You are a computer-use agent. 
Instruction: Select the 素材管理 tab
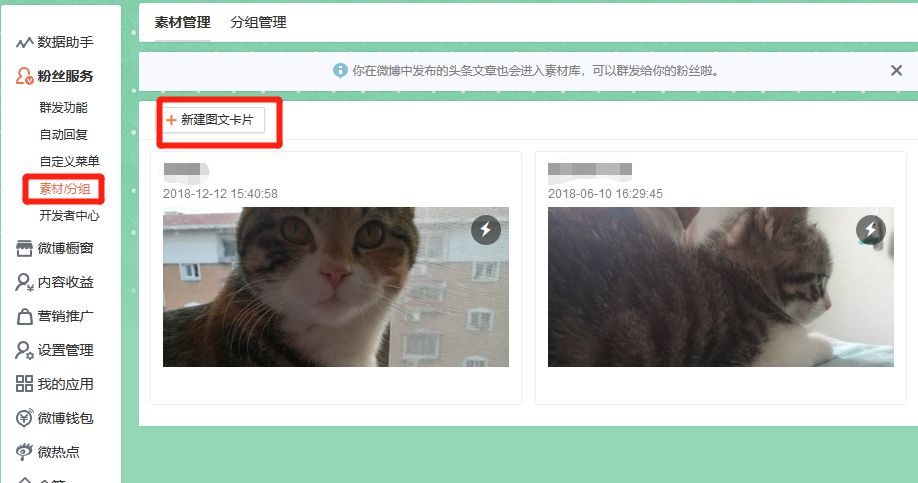coord(182,22)
